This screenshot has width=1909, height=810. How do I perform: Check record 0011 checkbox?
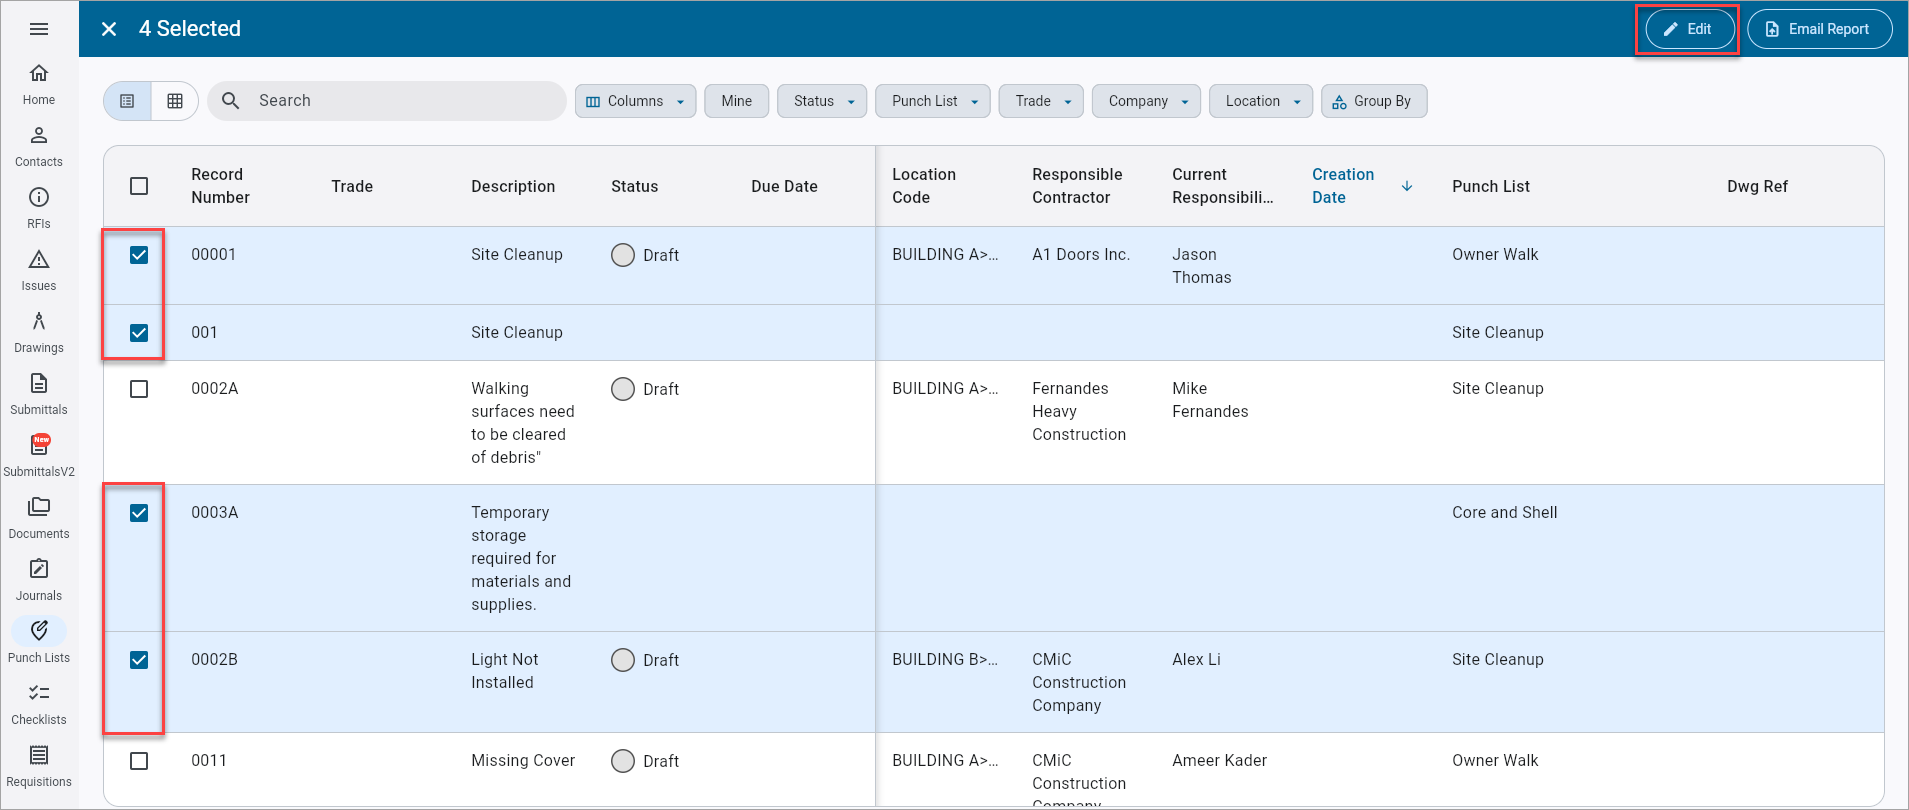[x=139, y=761]
